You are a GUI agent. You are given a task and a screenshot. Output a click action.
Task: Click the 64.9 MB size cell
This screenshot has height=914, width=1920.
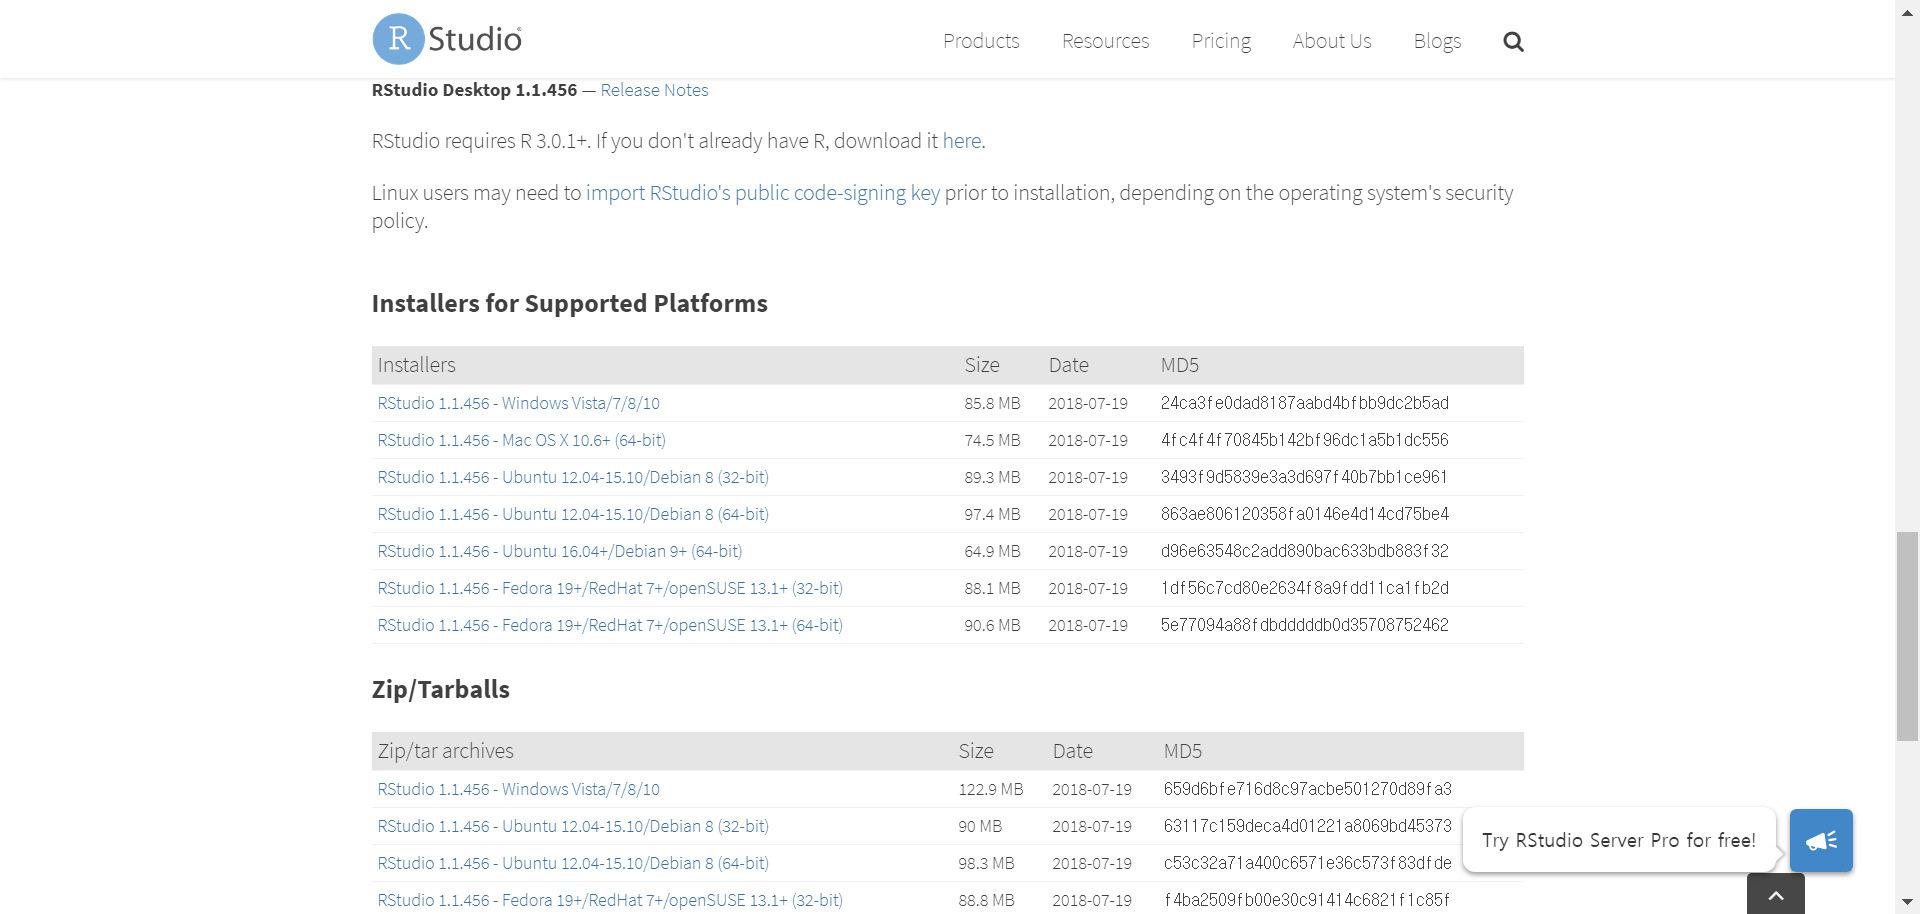tap(992, 551)
